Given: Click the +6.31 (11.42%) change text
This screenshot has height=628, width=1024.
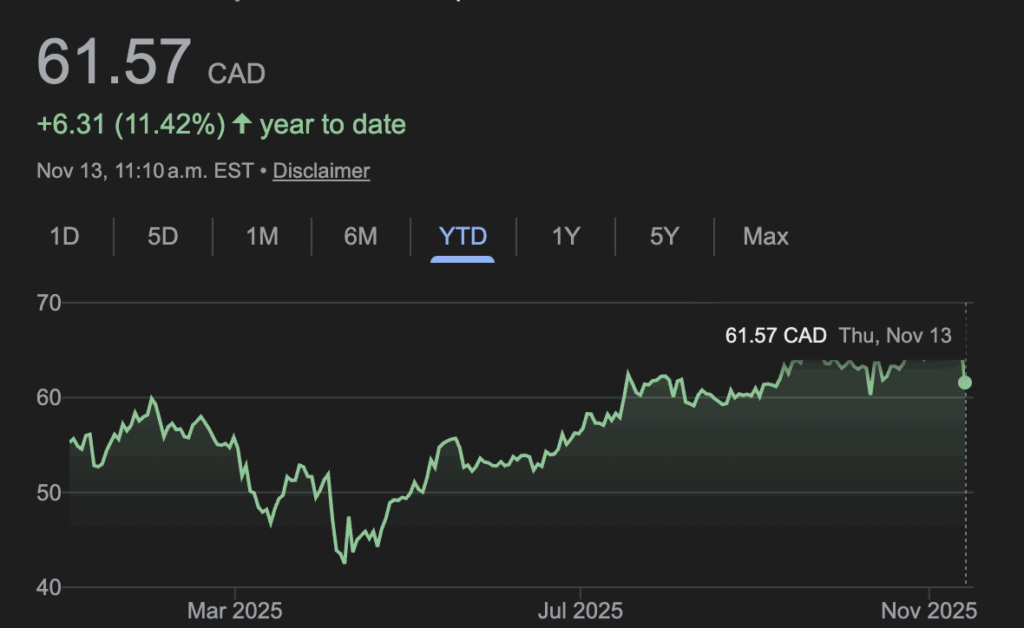Looking at the screenshot, I should (x=130, y=125).
